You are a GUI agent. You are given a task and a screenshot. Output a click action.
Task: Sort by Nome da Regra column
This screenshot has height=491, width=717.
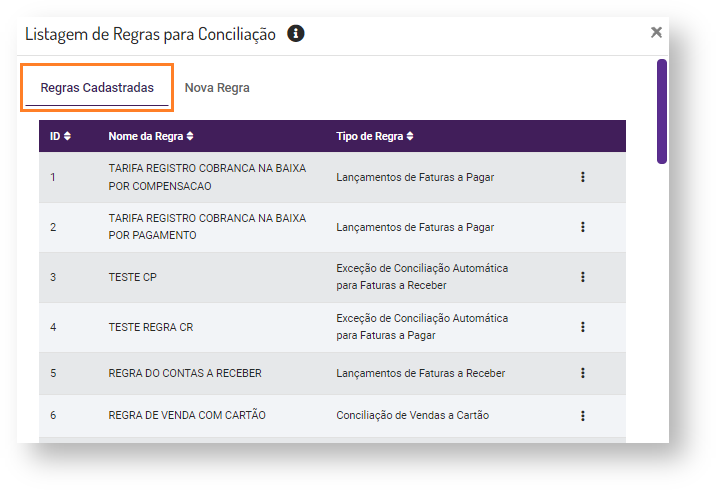click(151, 136)
